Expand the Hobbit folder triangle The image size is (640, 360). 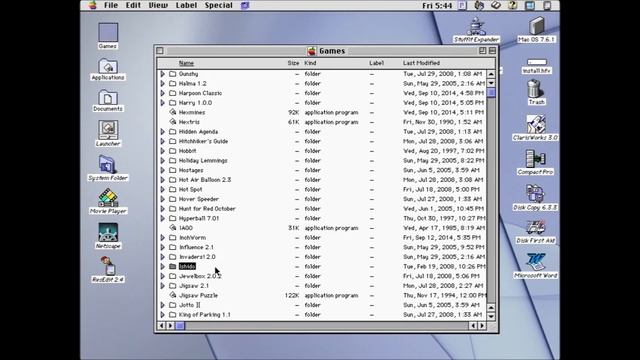162,151
